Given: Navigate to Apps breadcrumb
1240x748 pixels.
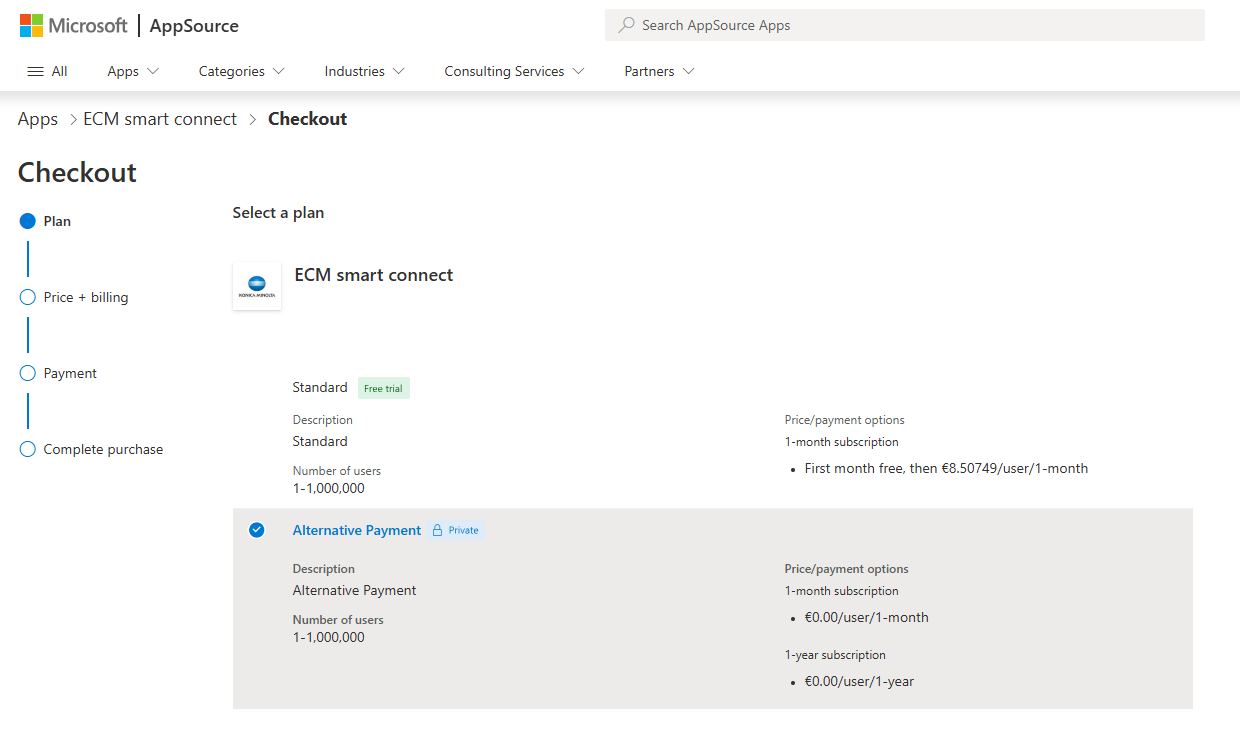Looking at the screenshot, I should coord(38,119).
